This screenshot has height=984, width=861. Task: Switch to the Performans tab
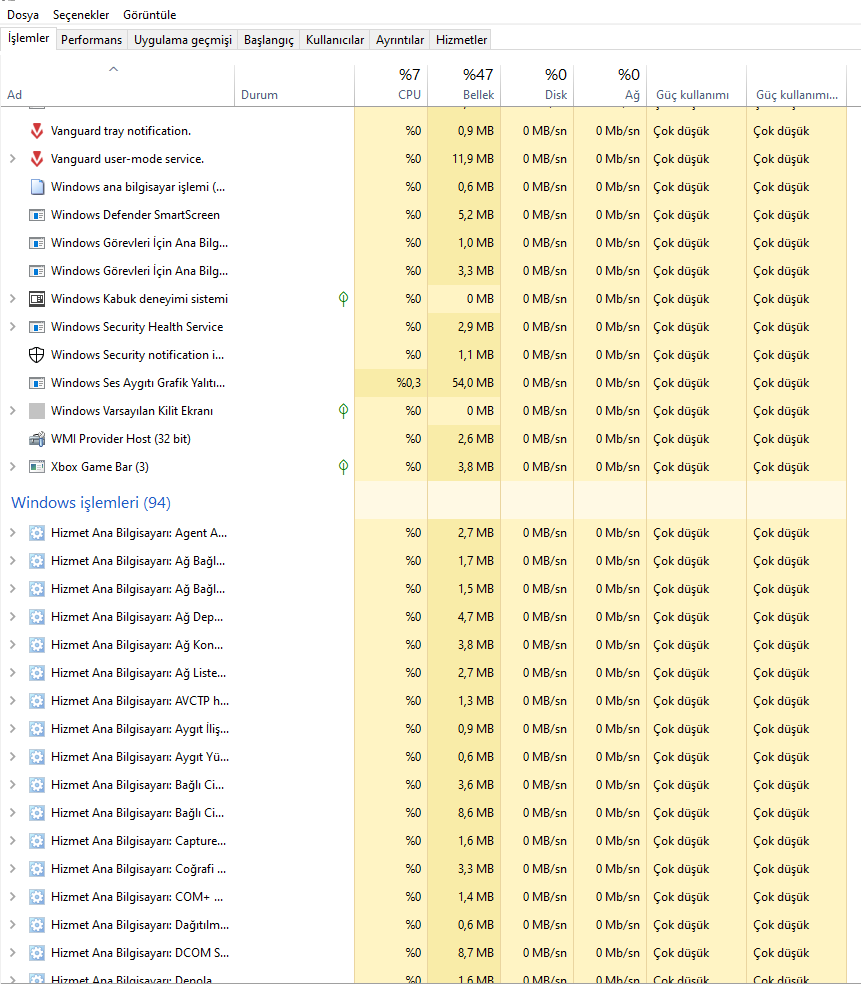click(x=92, y=40)
